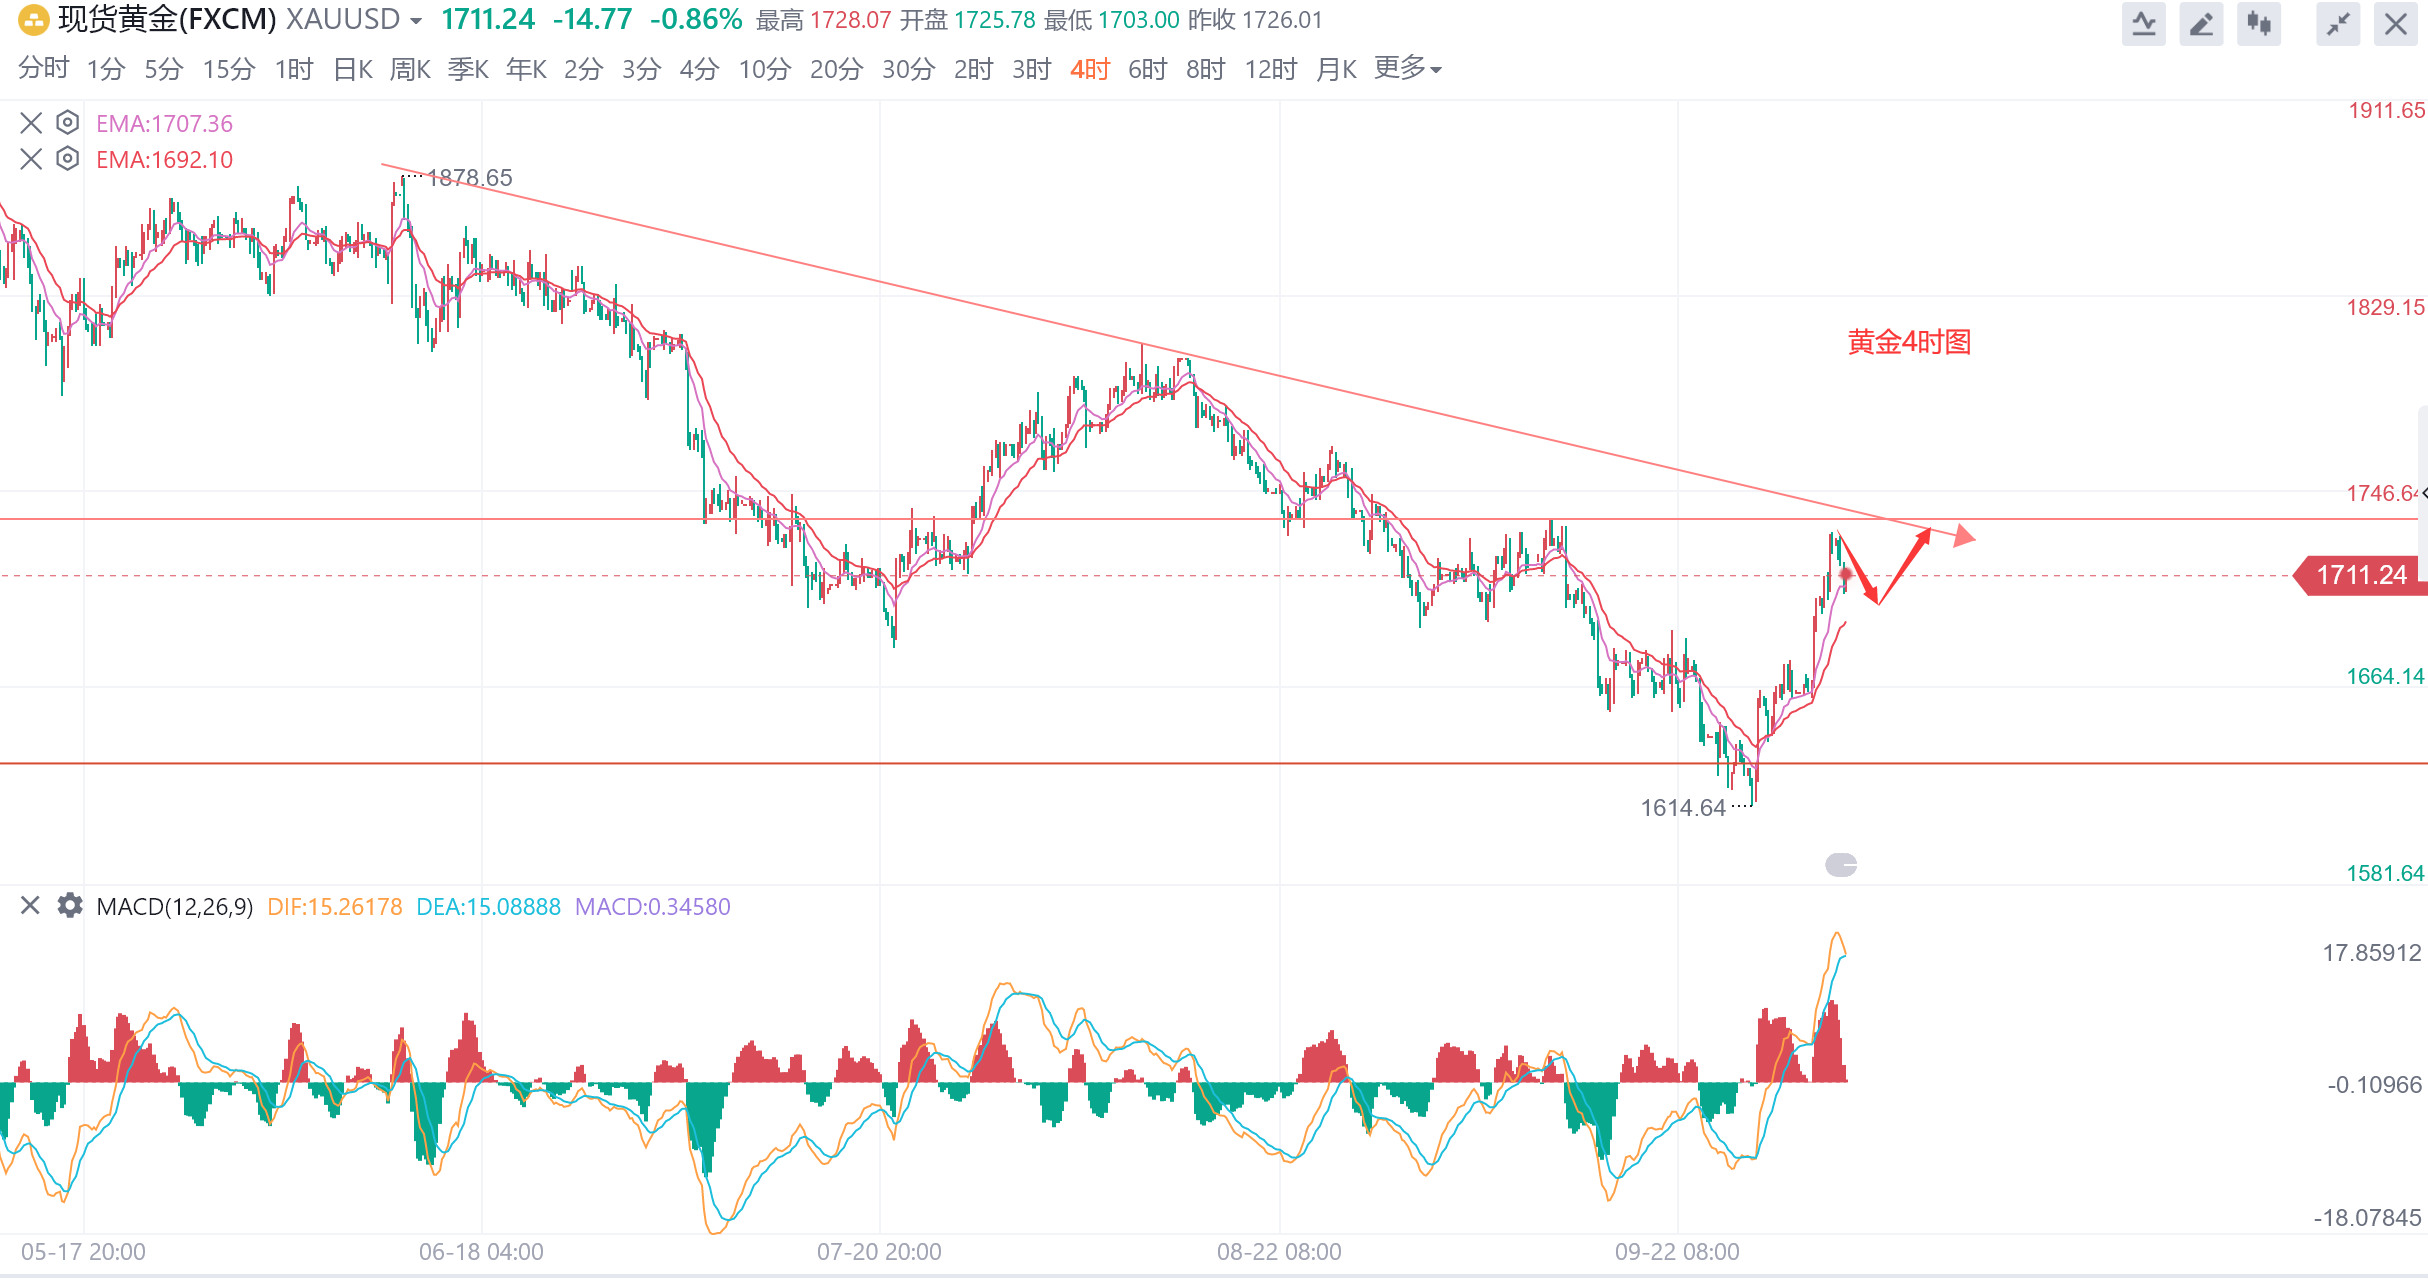Click the collapse/shrink chart icon

pyautogui.click(x=2338, y=23)
